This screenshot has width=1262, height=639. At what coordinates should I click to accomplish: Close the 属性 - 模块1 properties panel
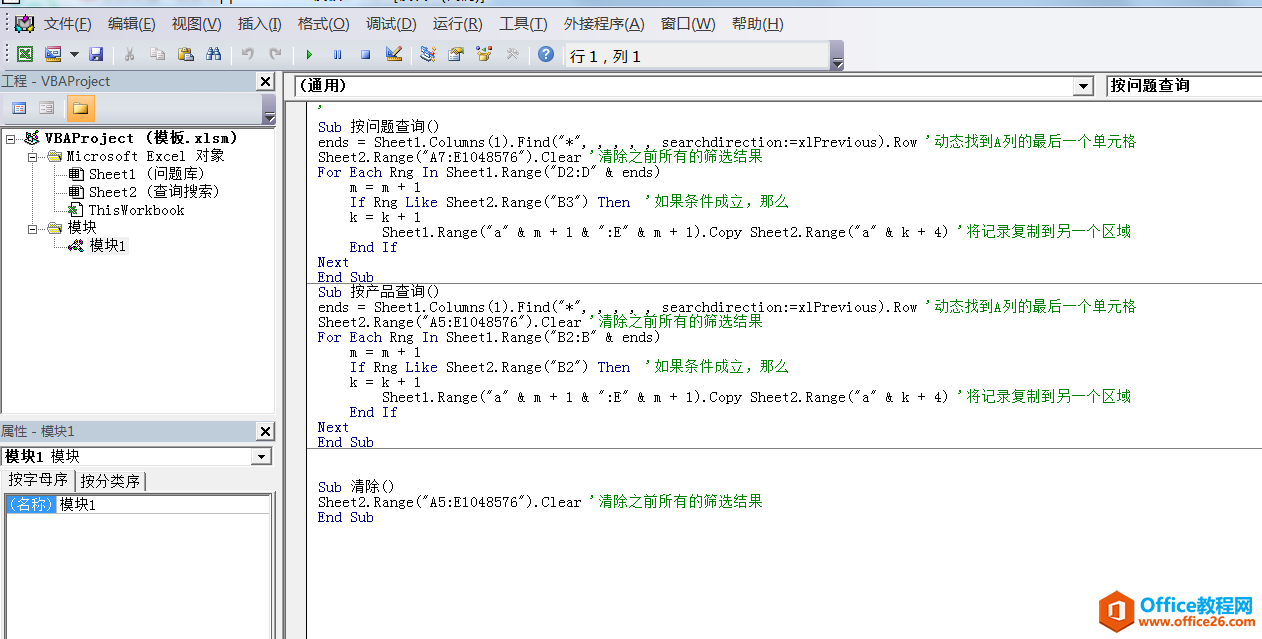click(x=265, y=431)
